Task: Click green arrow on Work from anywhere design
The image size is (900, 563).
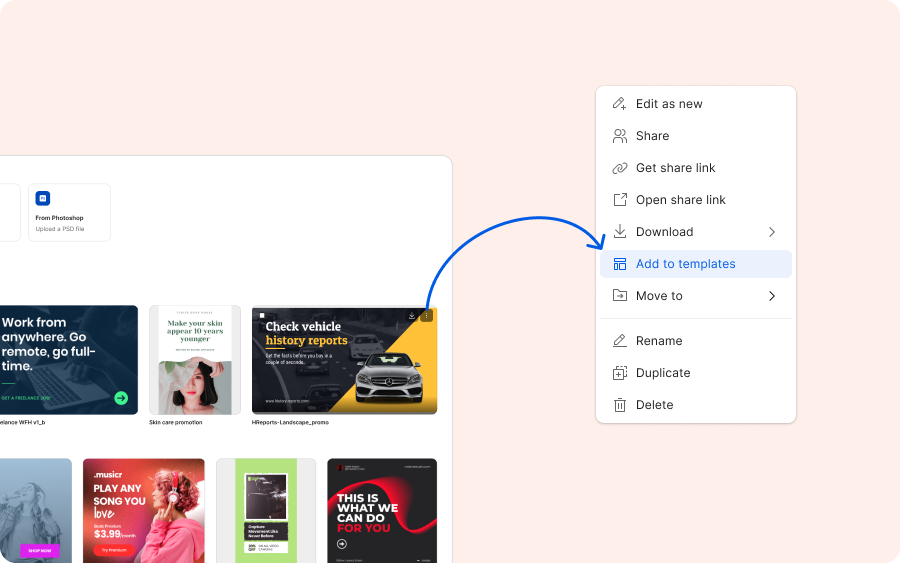Action: click(x=121, y=398)
